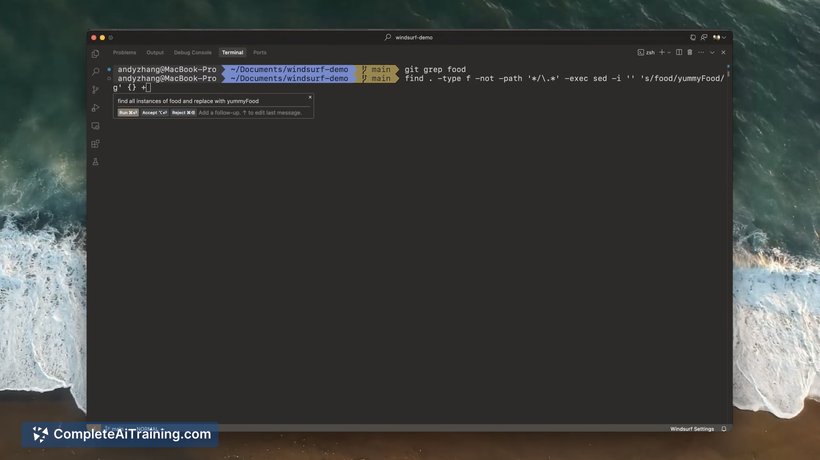The width and height of the screenshot is (820, 460).
Task: Click the Run button in command popup
Action: coord(128,112)
